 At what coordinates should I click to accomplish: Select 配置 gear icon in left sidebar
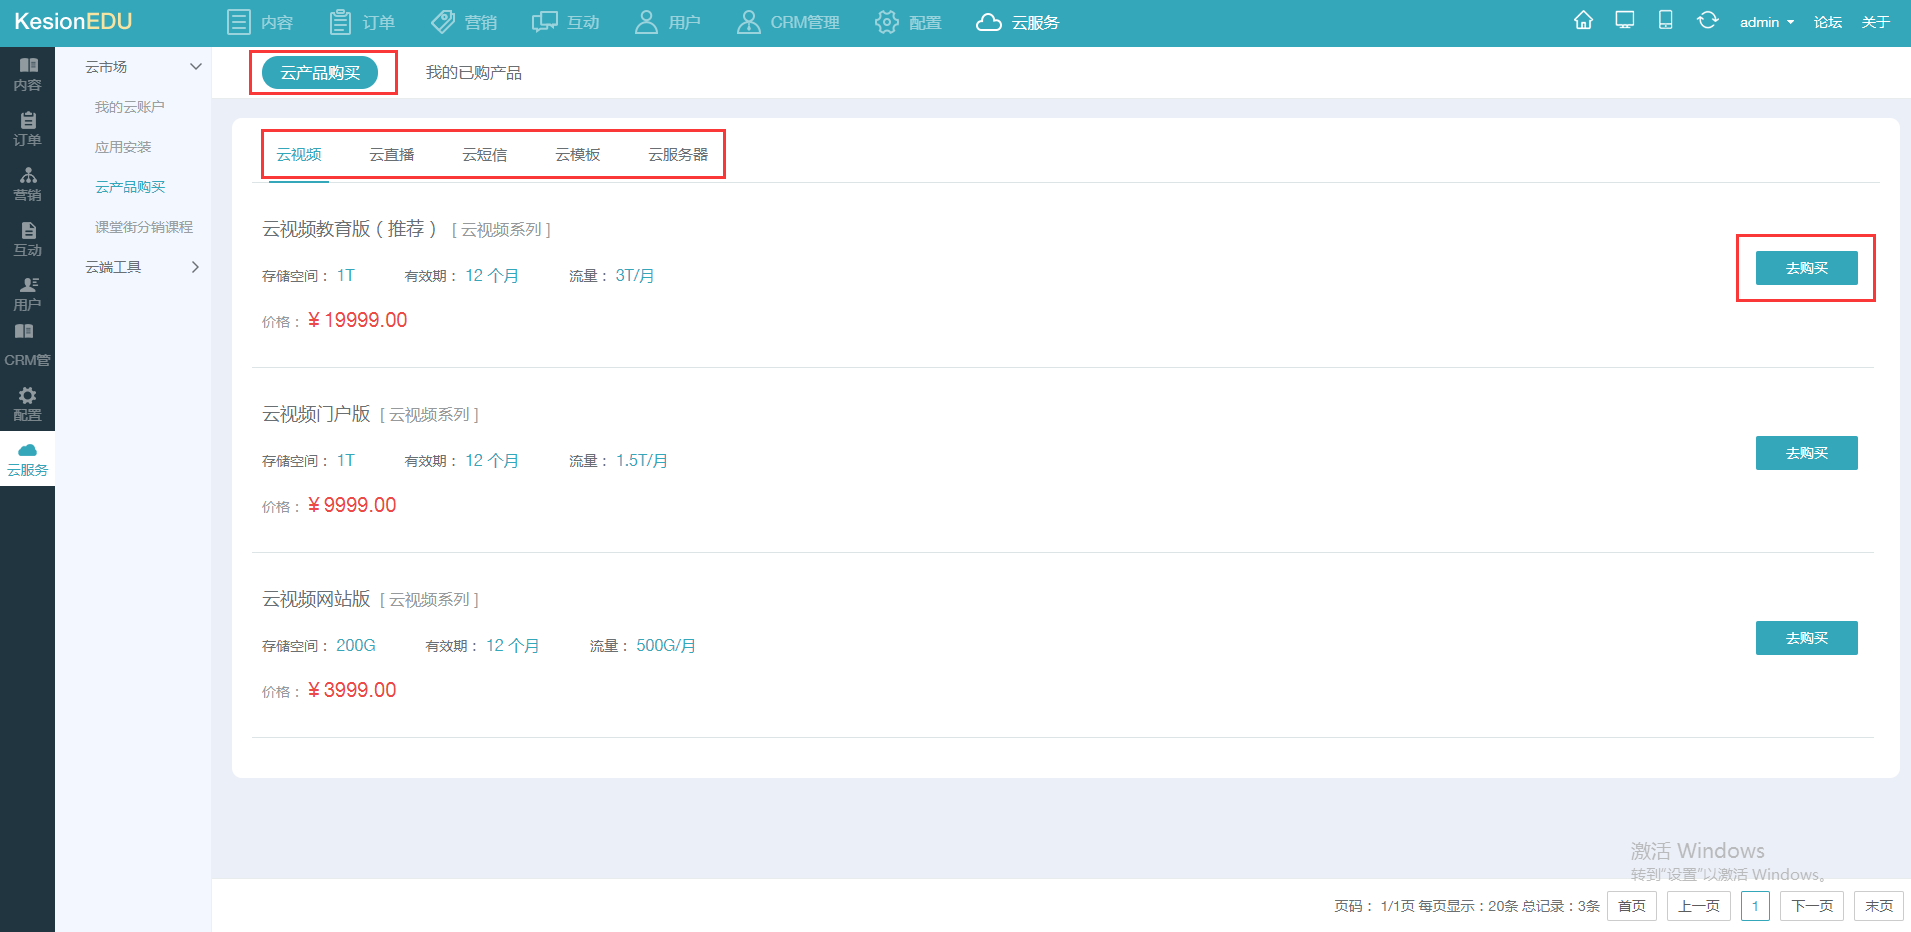tap(27, 395)
